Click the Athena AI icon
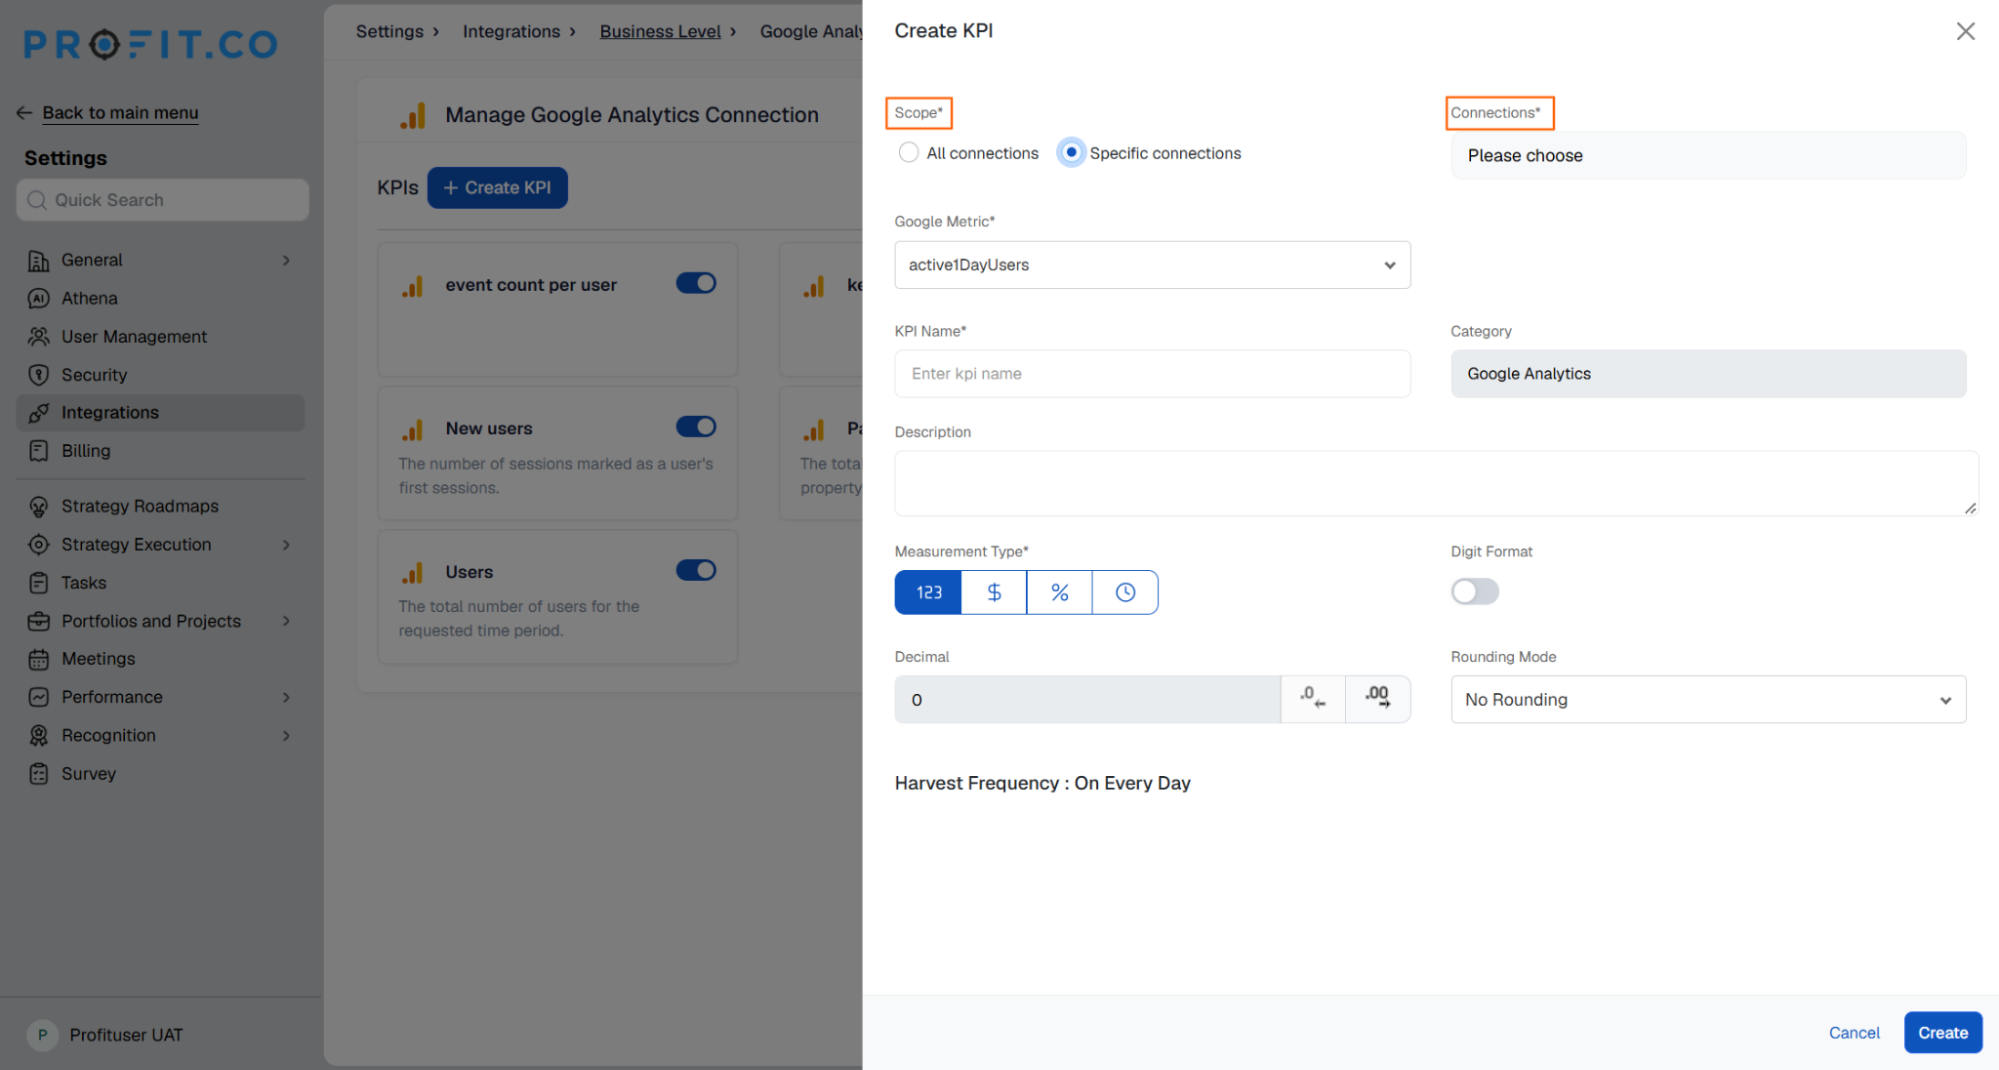The width and height of the screenshot is (1999, 1070). click(38, 299)
